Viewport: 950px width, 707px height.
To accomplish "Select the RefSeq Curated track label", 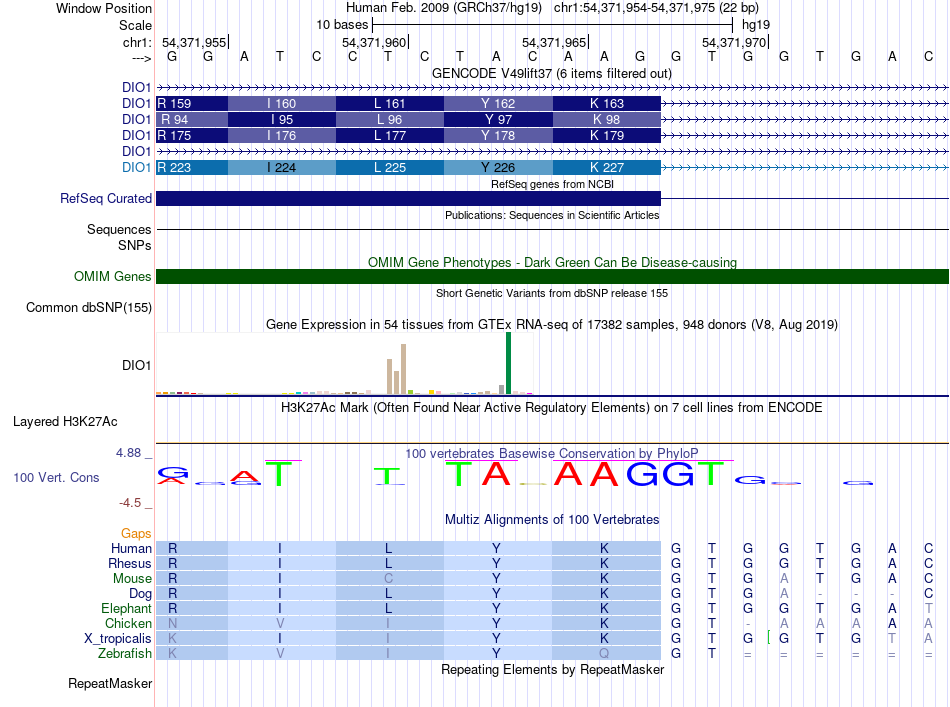I will [x=106, y=198].
